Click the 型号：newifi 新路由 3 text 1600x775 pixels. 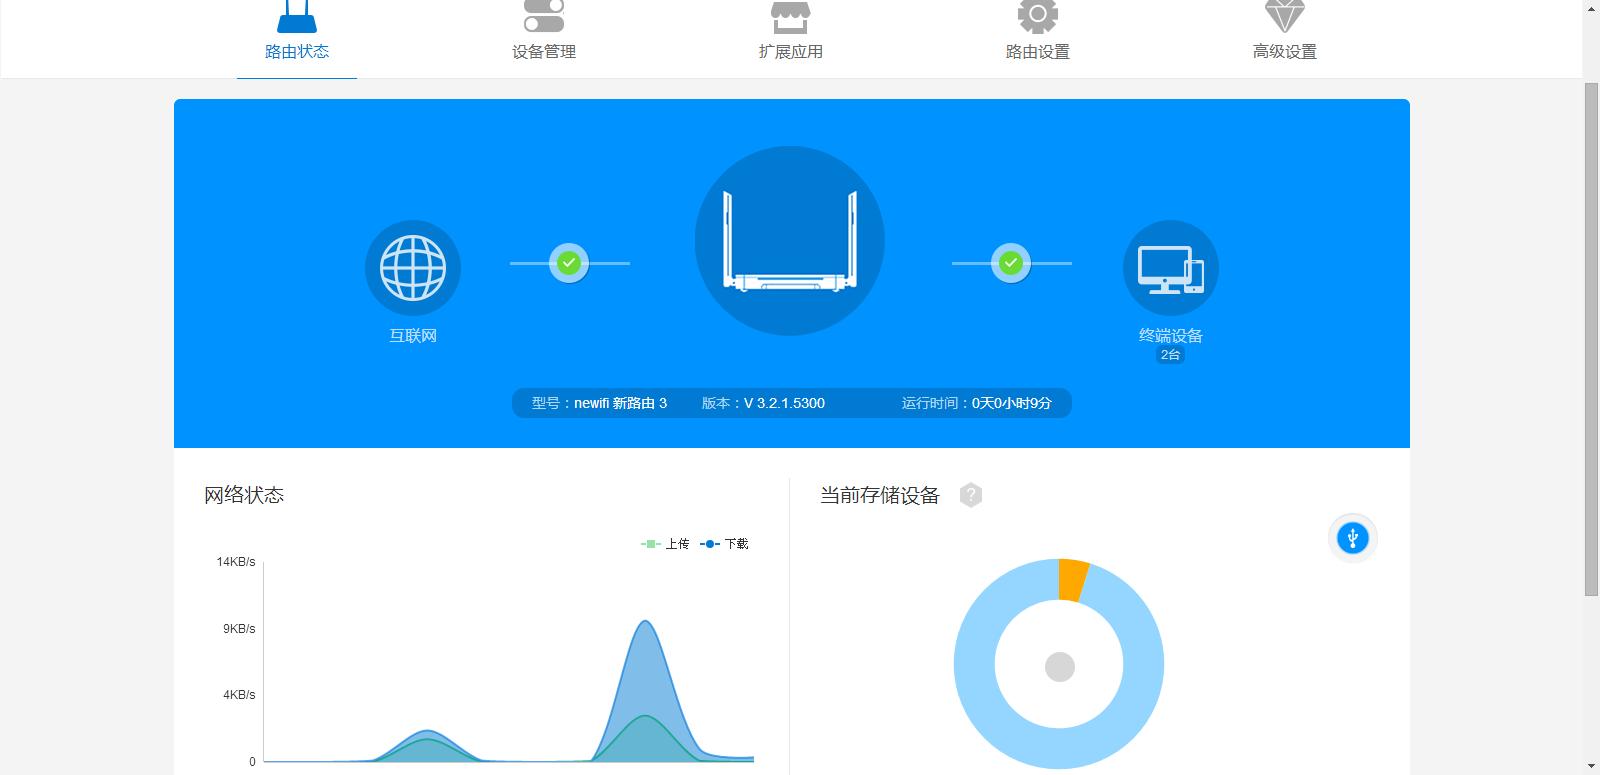(x=599, y=403)
